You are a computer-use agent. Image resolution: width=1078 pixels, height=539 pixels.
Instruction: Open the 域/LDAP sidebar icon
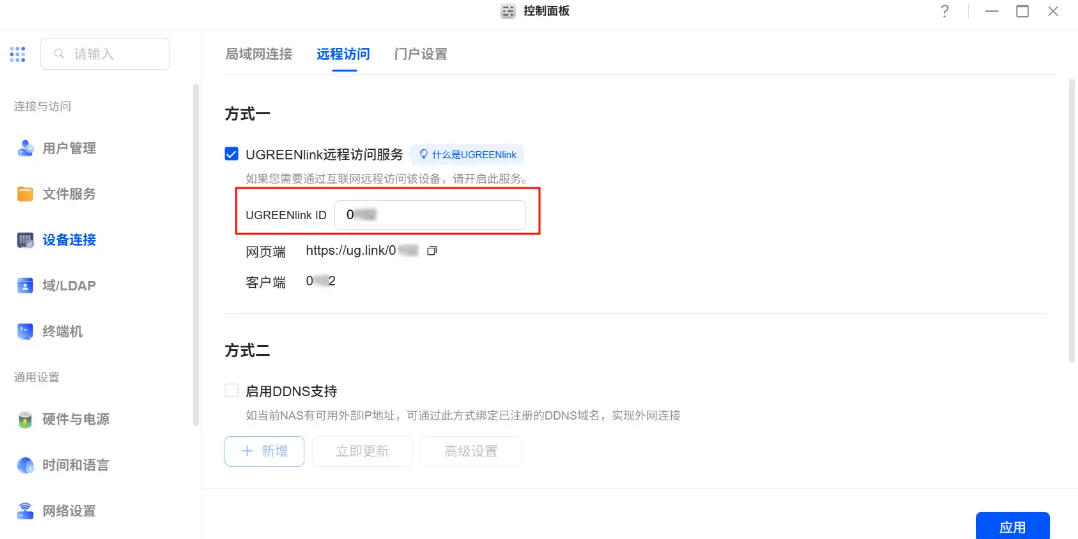26,286
